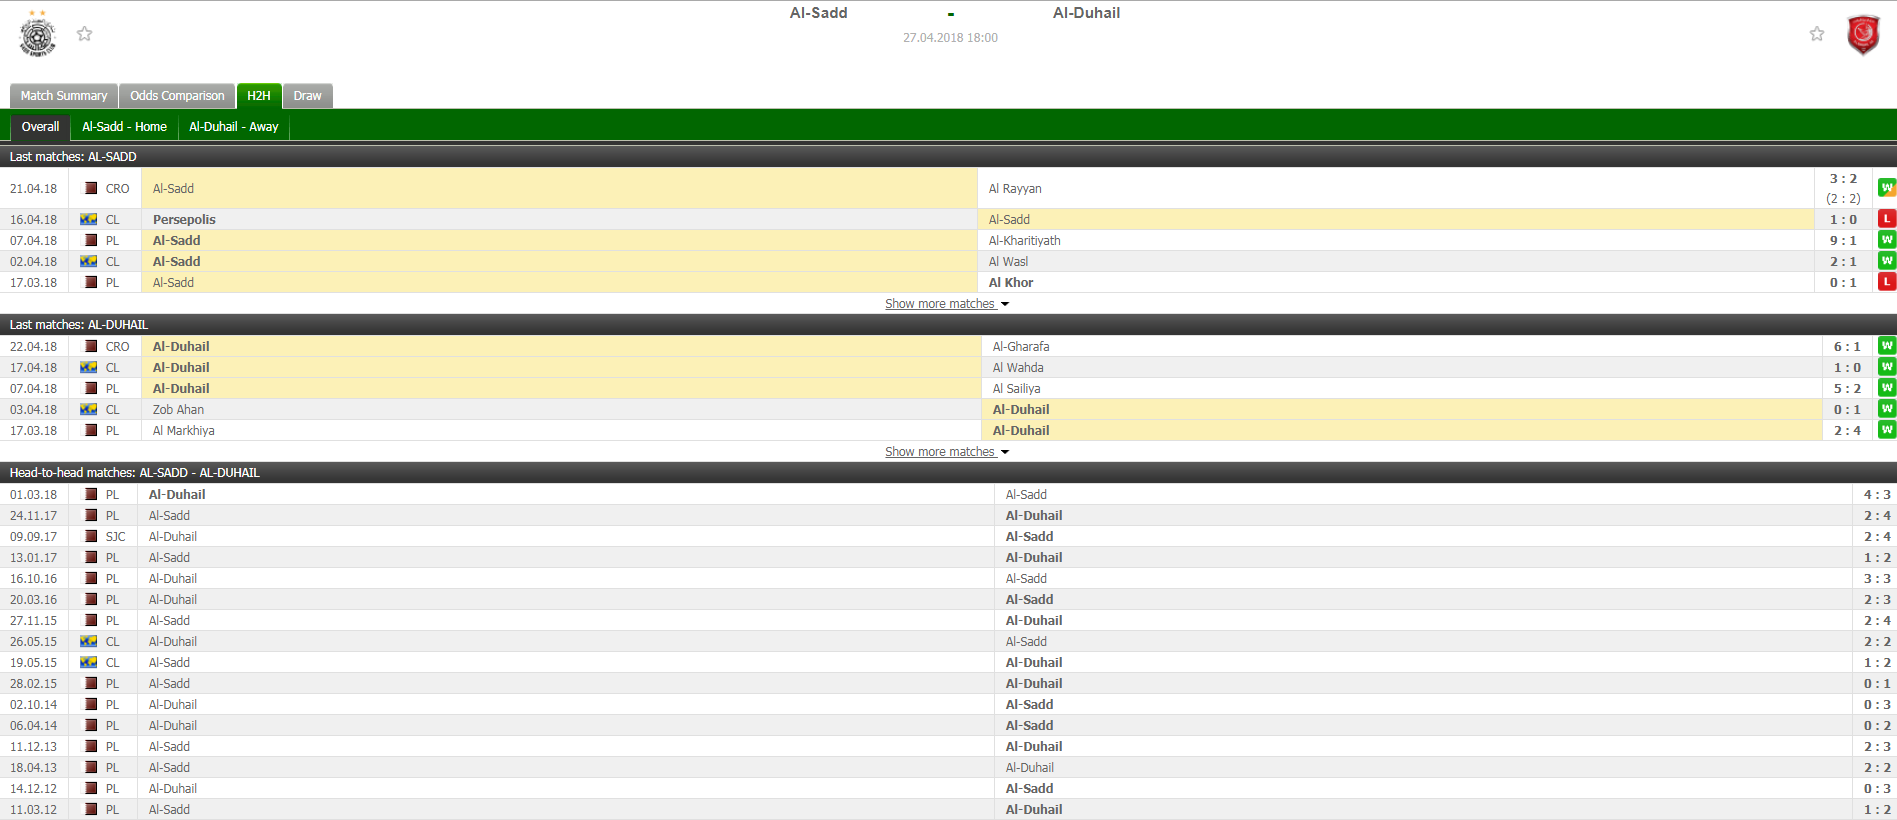Expand Show more matches under Al-Sadd

pos(947,304)
